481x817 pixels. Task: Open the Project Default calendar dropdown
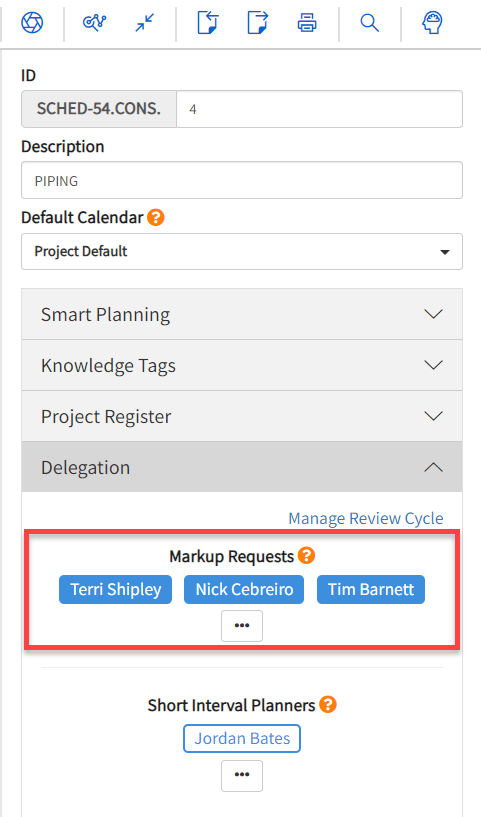(242, 252)
